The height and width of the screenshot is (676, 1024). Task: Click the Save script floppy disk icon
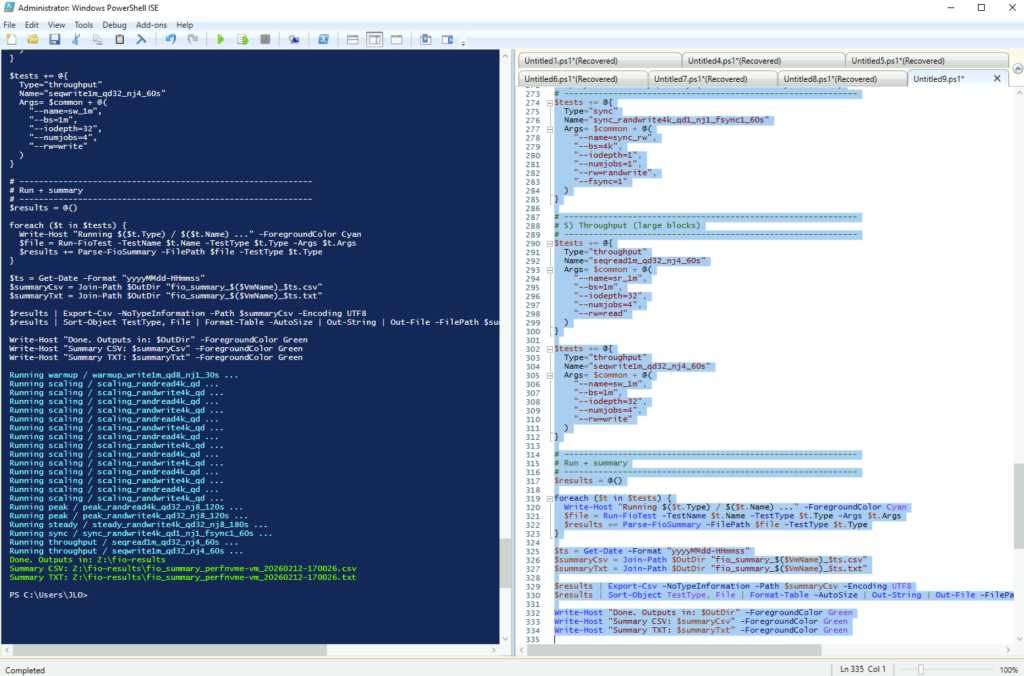coord(55,39)
